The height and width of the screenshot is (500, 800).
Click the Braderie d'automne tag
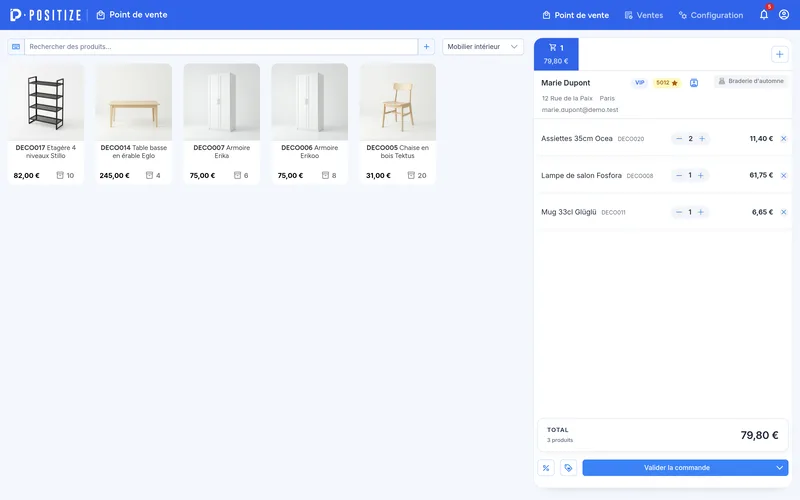pos(751,81)
